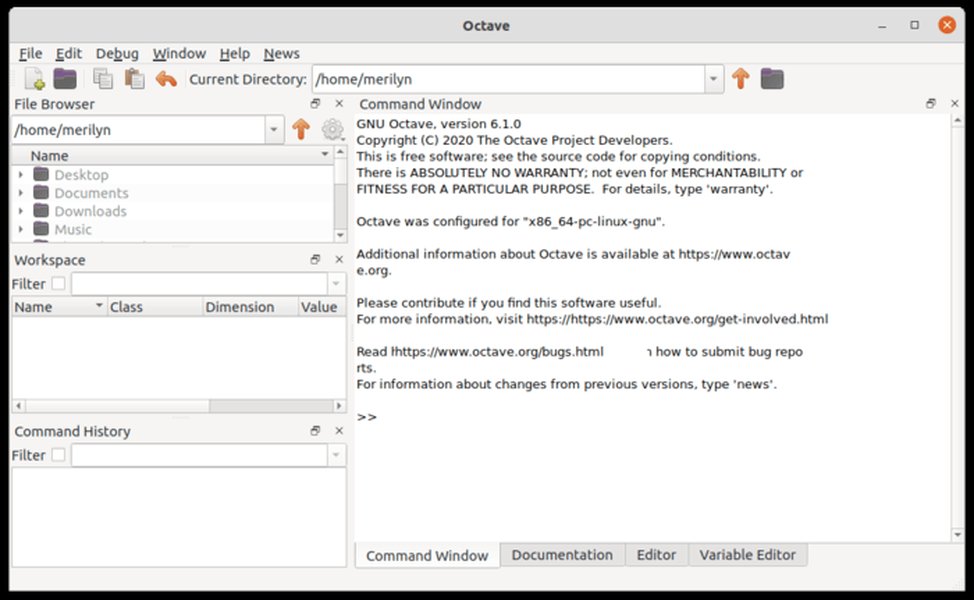
Task: Switch to the Documentation tab
Action: click(562, 555)
